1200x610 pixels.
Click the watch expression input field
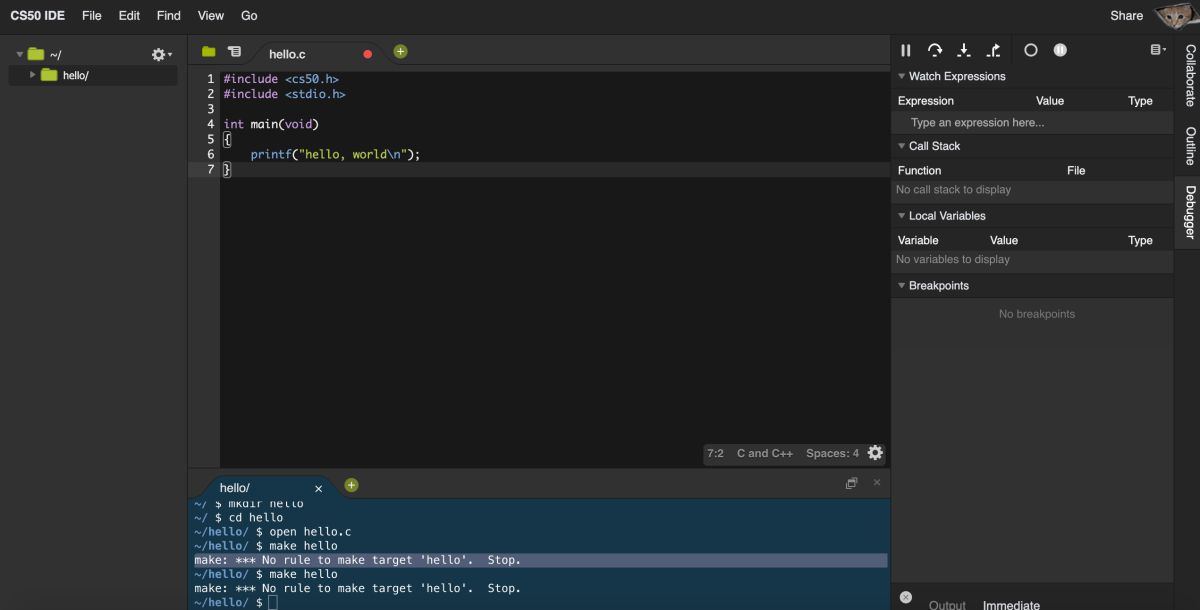click(1032, 122)
